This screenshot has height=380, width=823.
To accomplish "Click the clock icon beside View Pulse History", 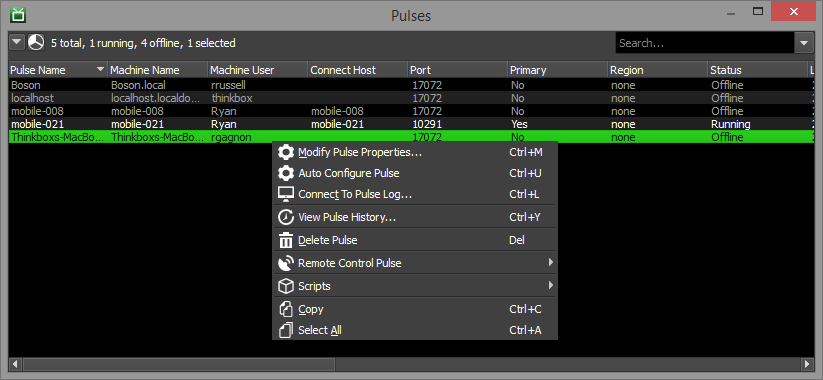I will click(x=286, y=217).
